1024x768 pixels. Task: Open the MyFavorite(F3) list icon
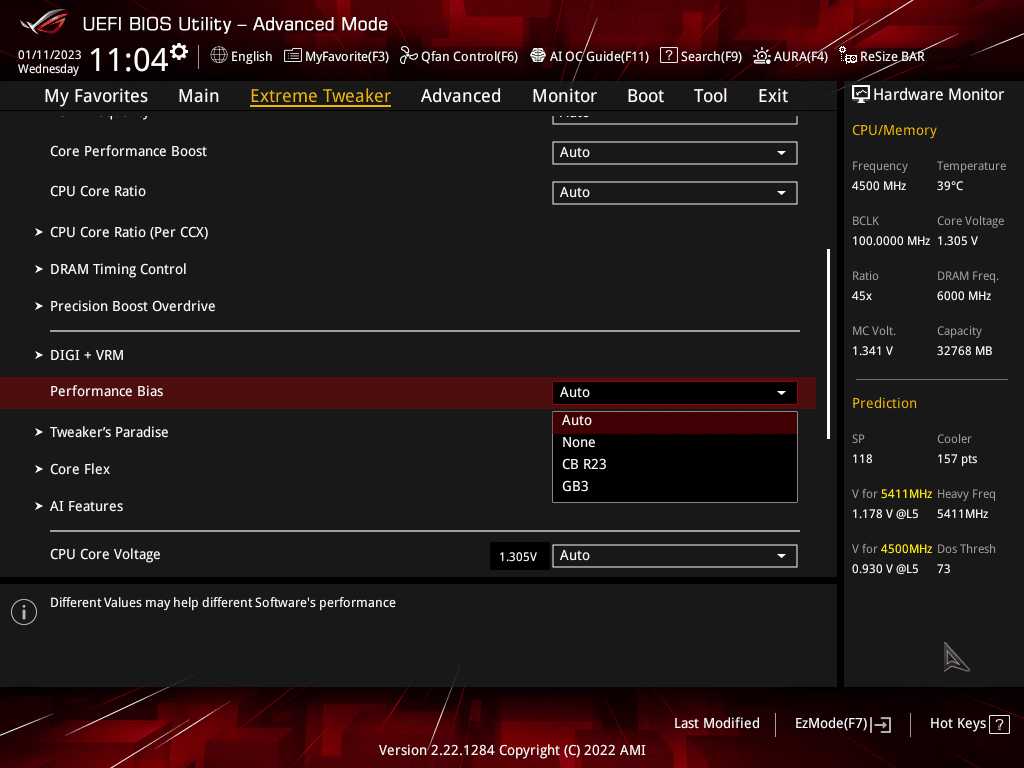(x=293, y=56)
